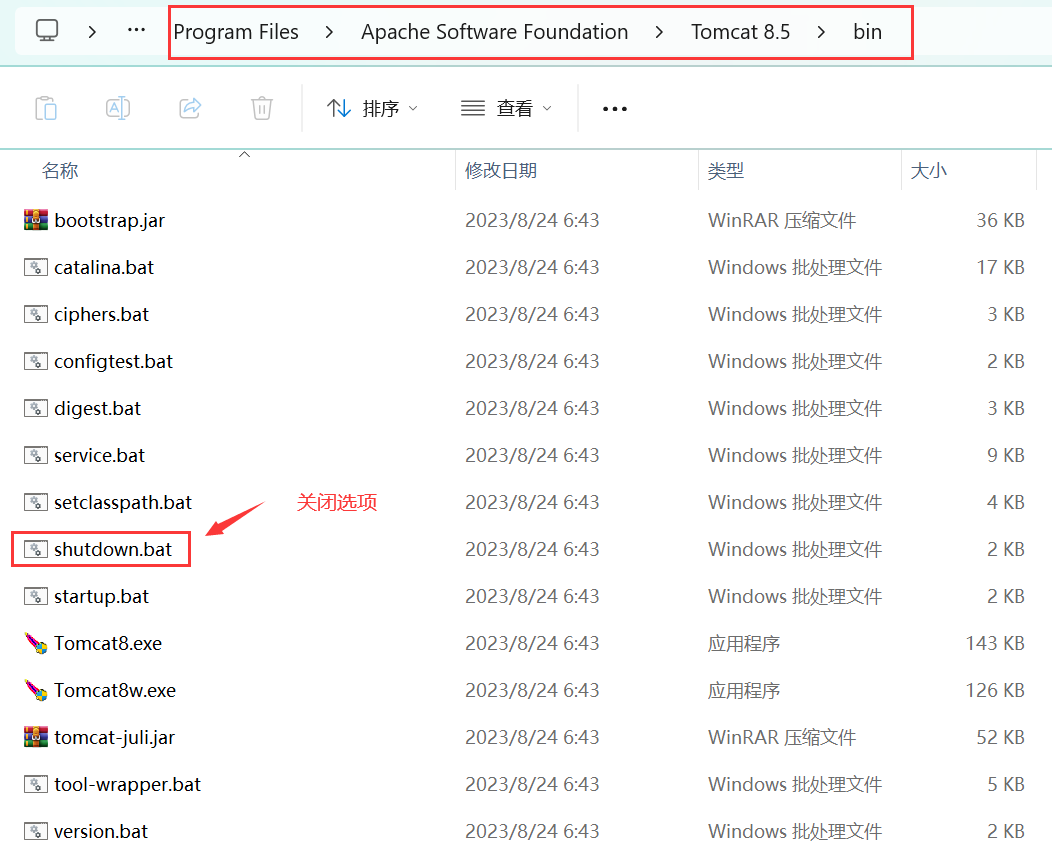Image resolution: width=1052 pixels, height=855 pixels.
Task: Select the file name digest.bat
Action: click(97, 408)
